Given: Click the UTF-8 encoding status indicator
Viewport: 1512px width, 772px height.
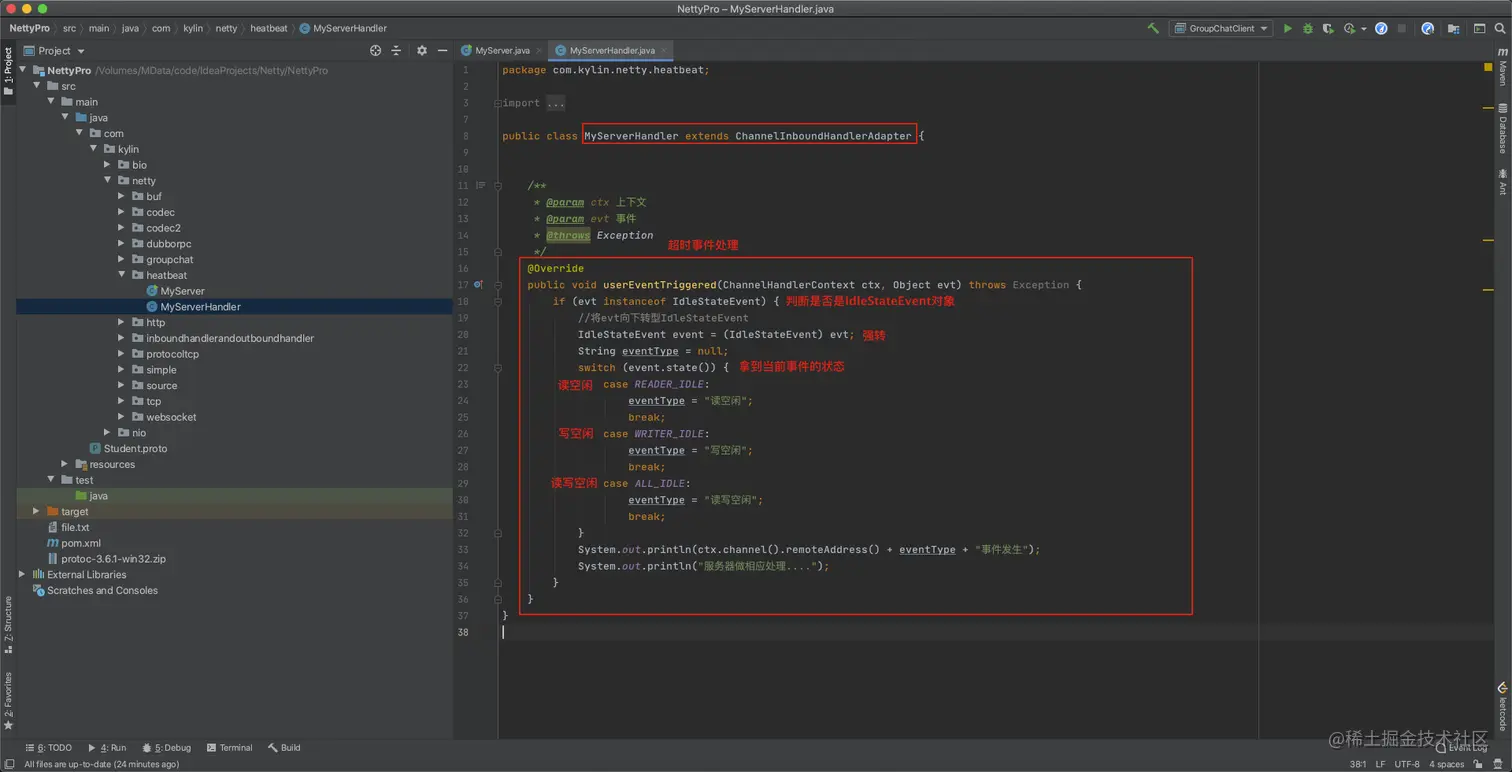Looking at the screenshot, I should coord(1406,764).
